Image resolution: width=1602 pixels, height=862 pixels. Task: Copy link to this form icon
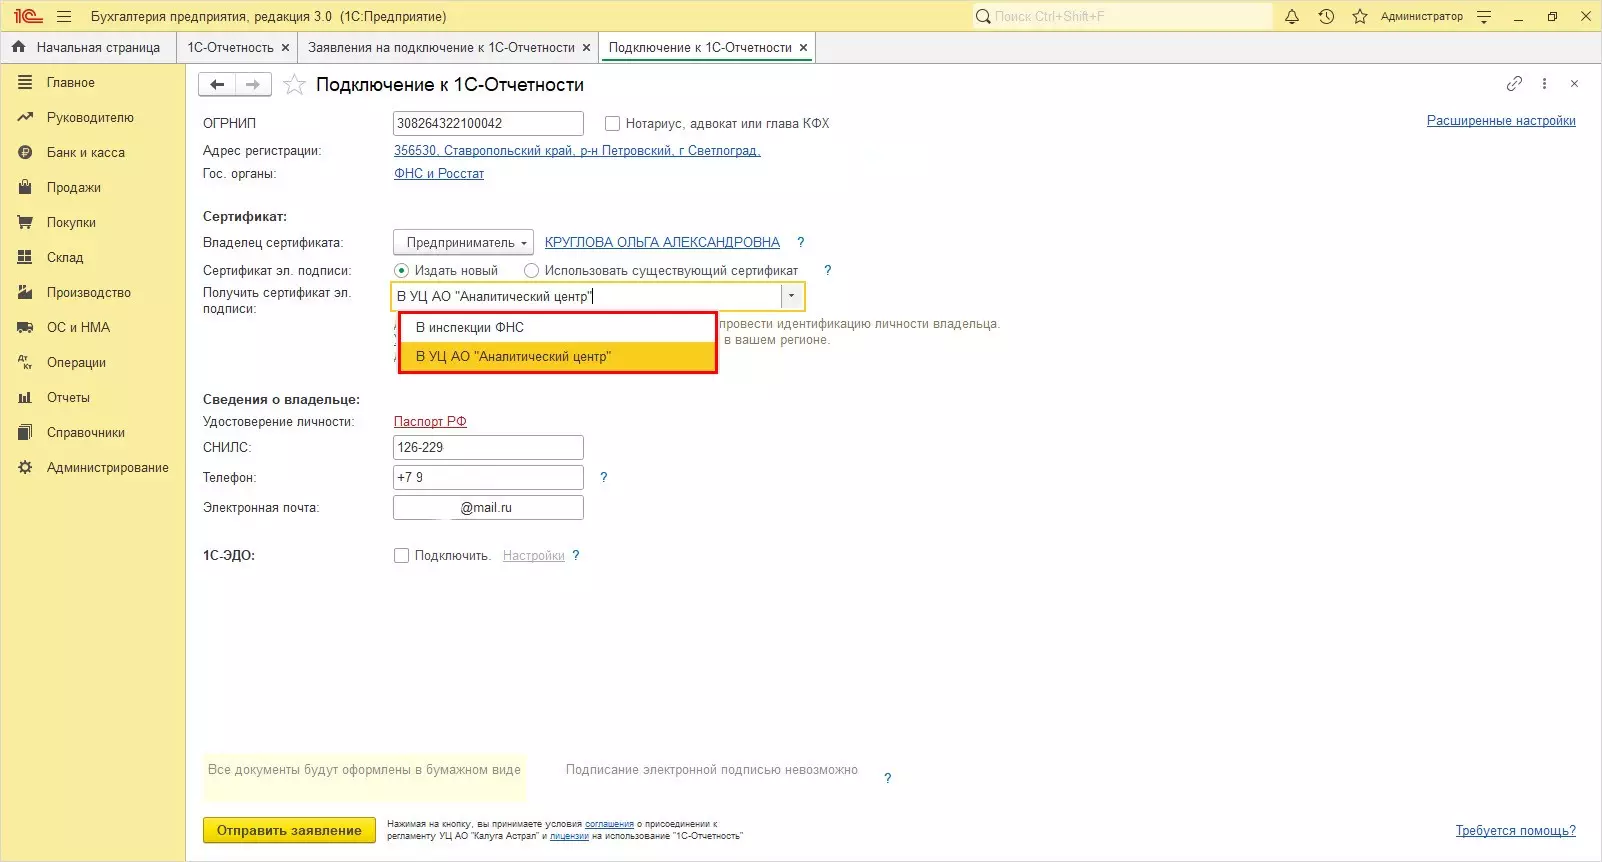tap(1515, 84)
